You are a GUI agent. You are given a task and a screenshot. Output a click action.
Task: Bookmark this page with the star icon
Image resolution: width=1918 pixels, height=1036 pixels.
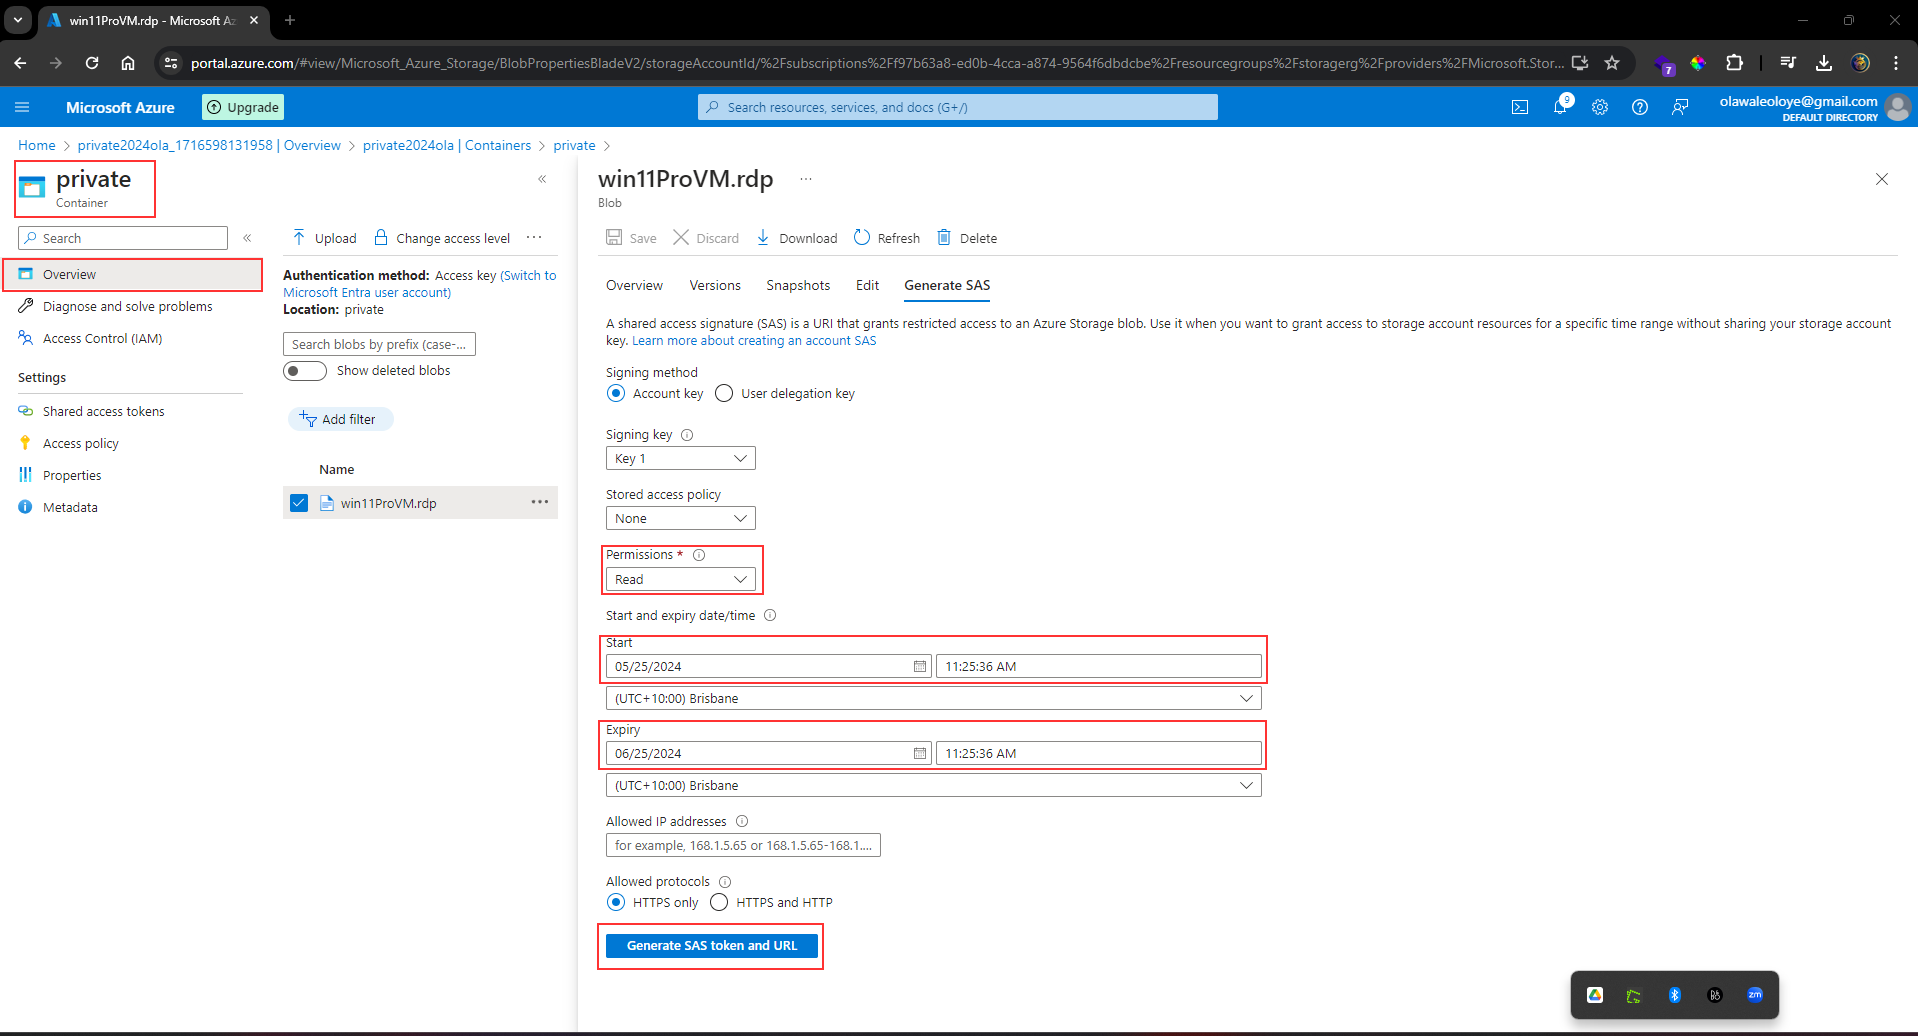tap(1612, 63)
